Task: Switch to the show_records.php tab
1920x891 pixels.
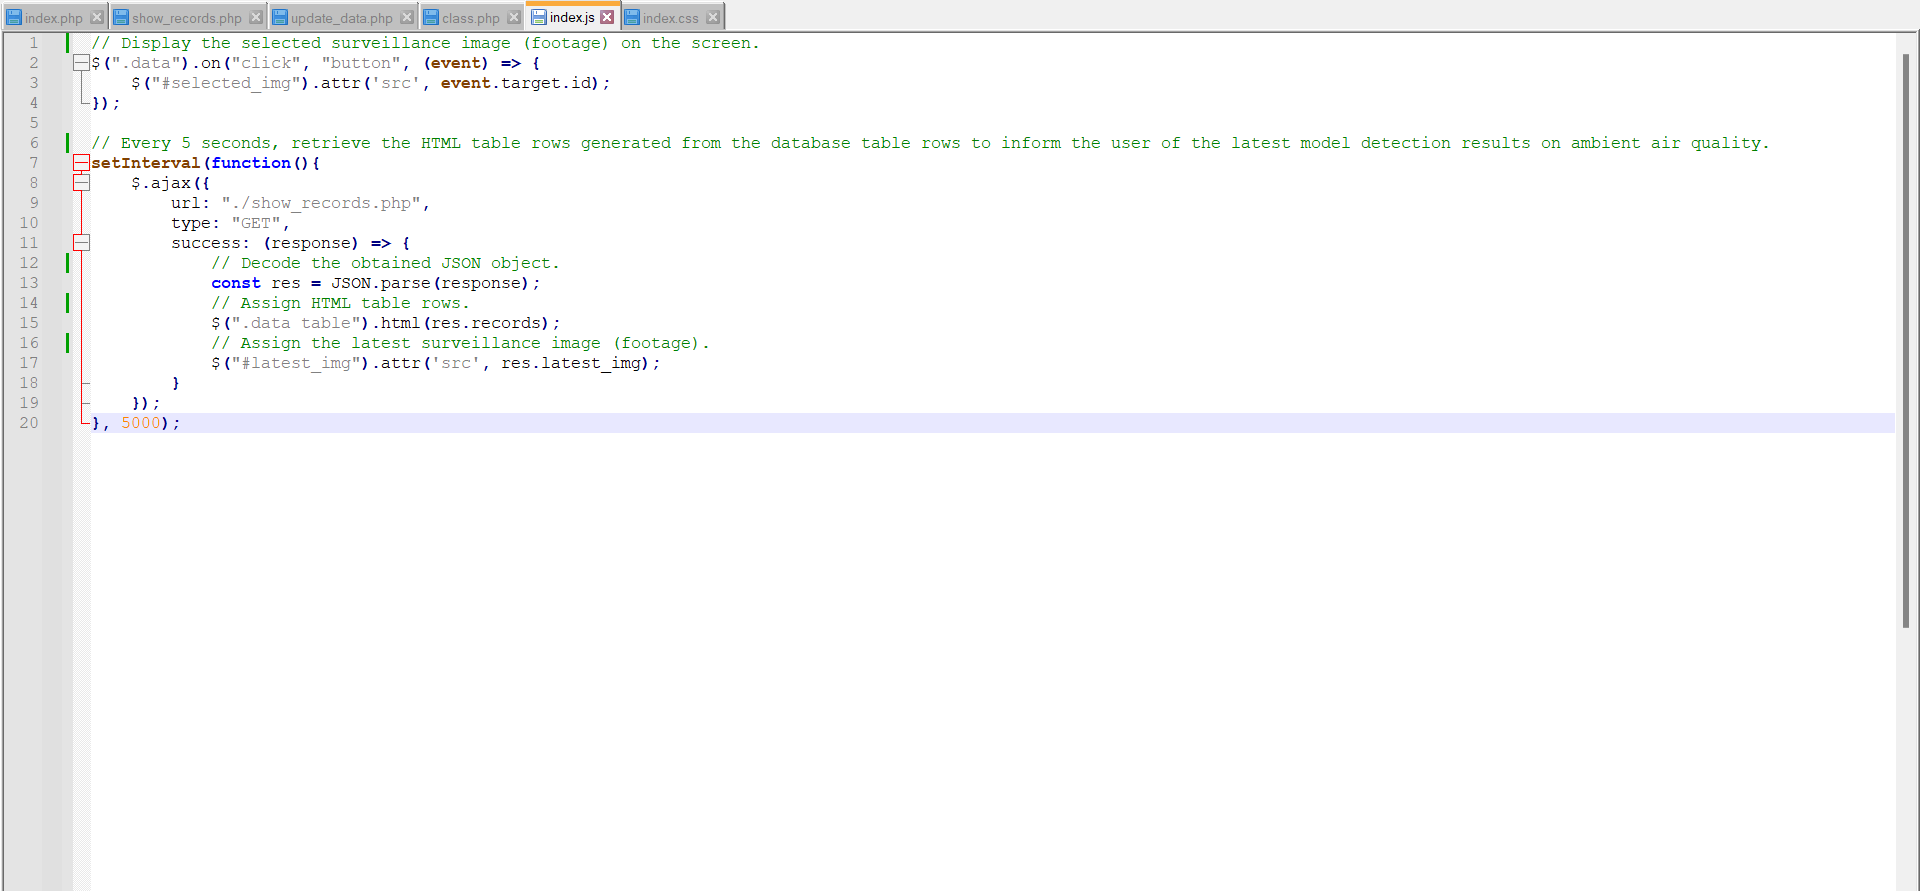Action: tap(186, 18)
